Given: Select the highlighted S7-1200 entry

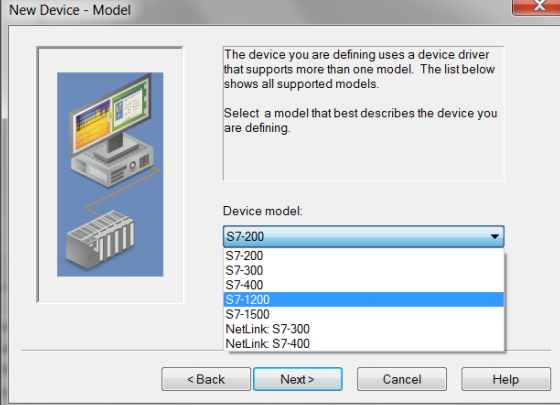Looking at the screenshot, I should pyautogui.click(x=364, y=300).
